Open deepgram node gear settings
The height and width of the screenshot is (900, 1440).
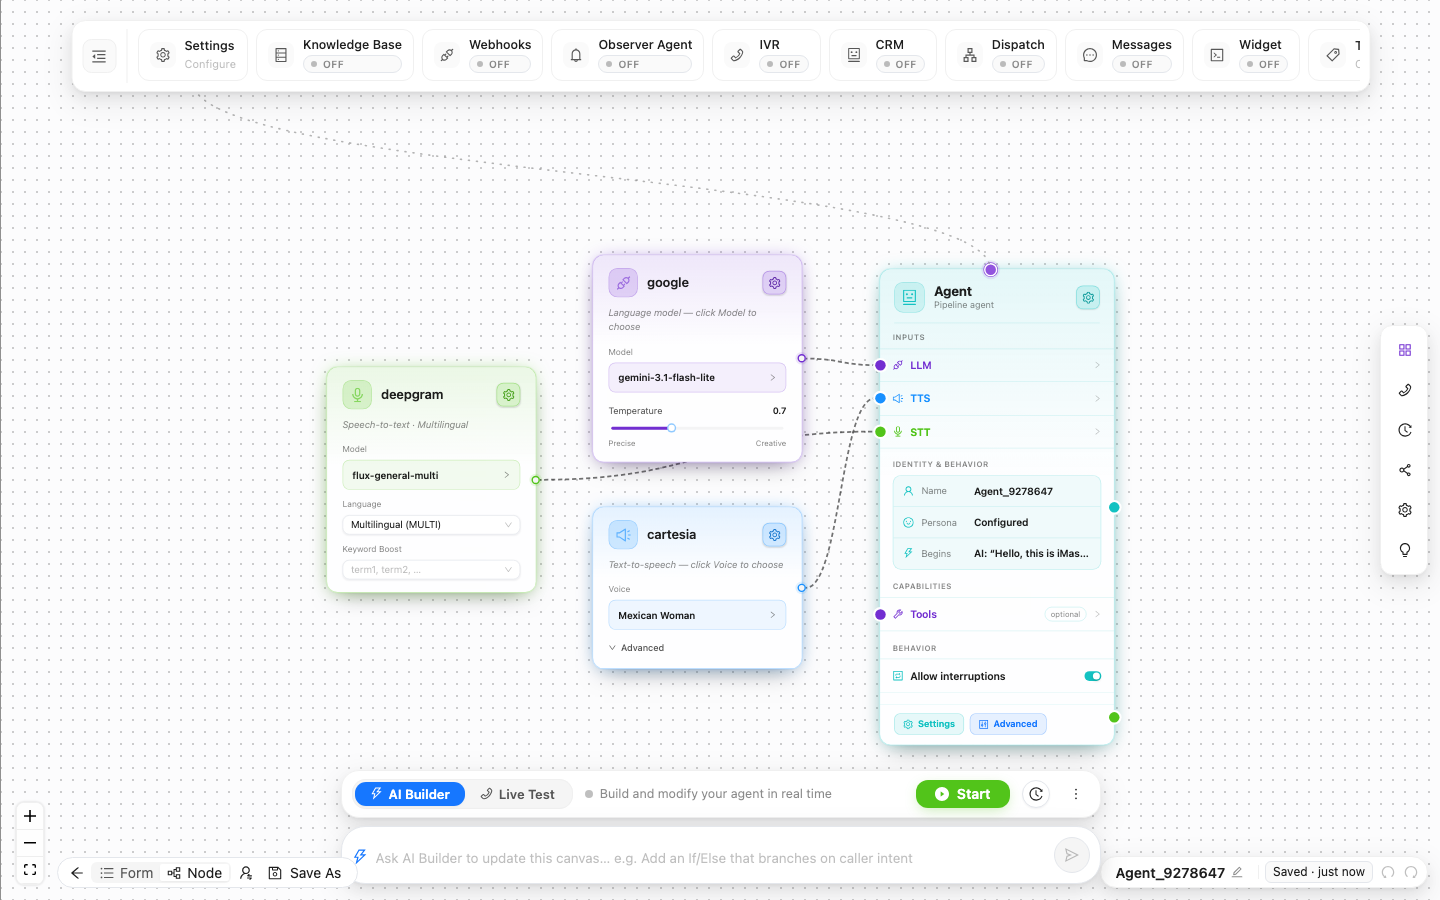click(x=508, y=395)
